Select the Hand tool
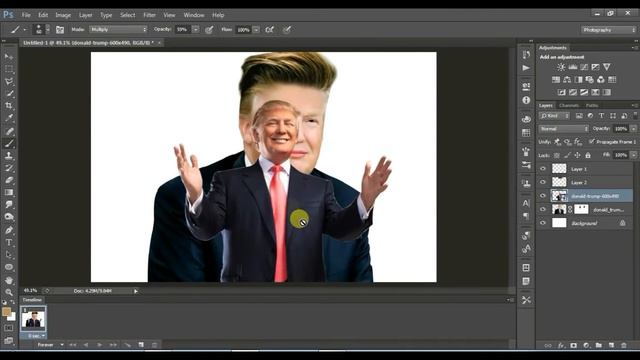This screenshot has width=640, height=360. click(9, 280)
